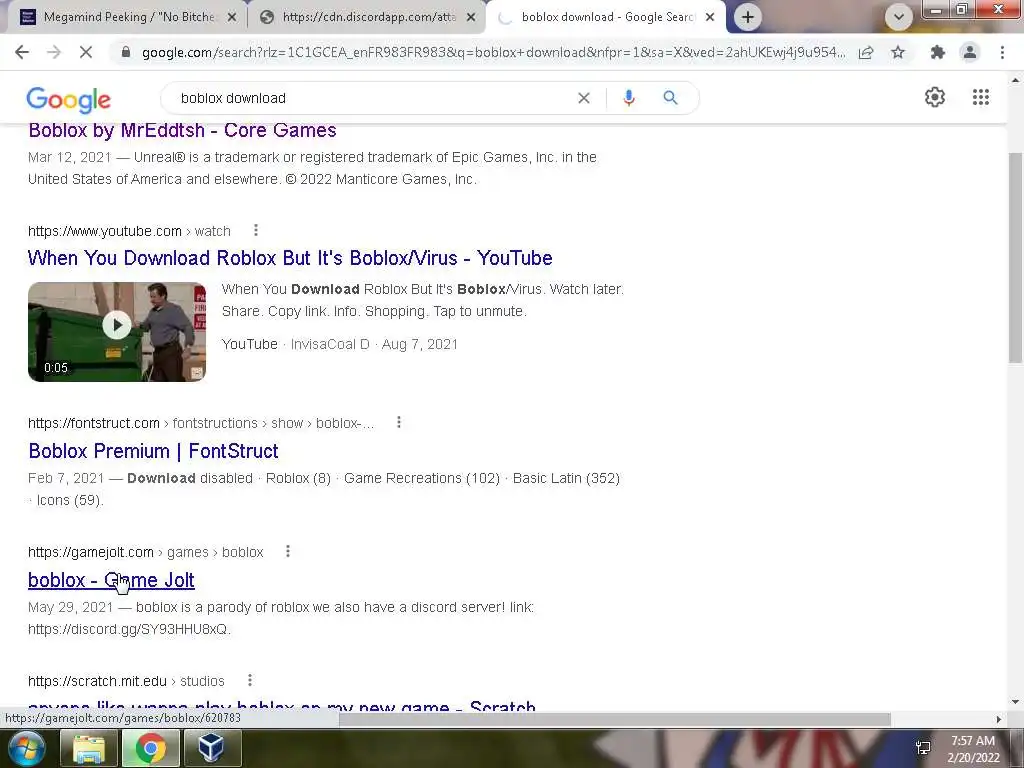Open the extensions puzzle icon
The image size is (1024, 768).
tap(938, 52)
